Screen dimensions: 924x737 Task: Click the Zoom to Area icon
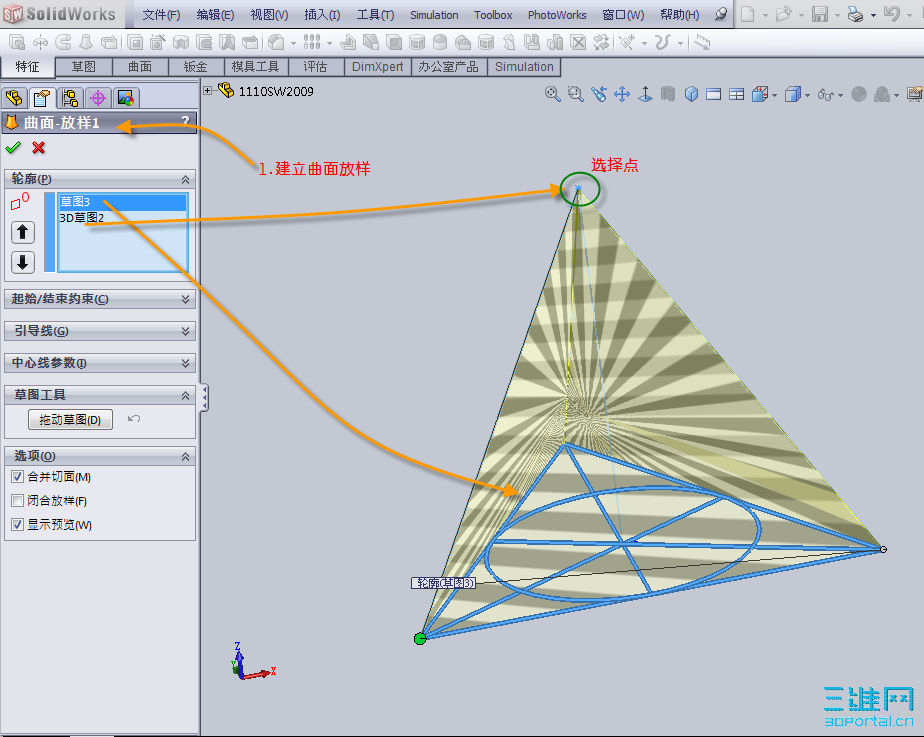pyautogui.click(x=576, y=94)
